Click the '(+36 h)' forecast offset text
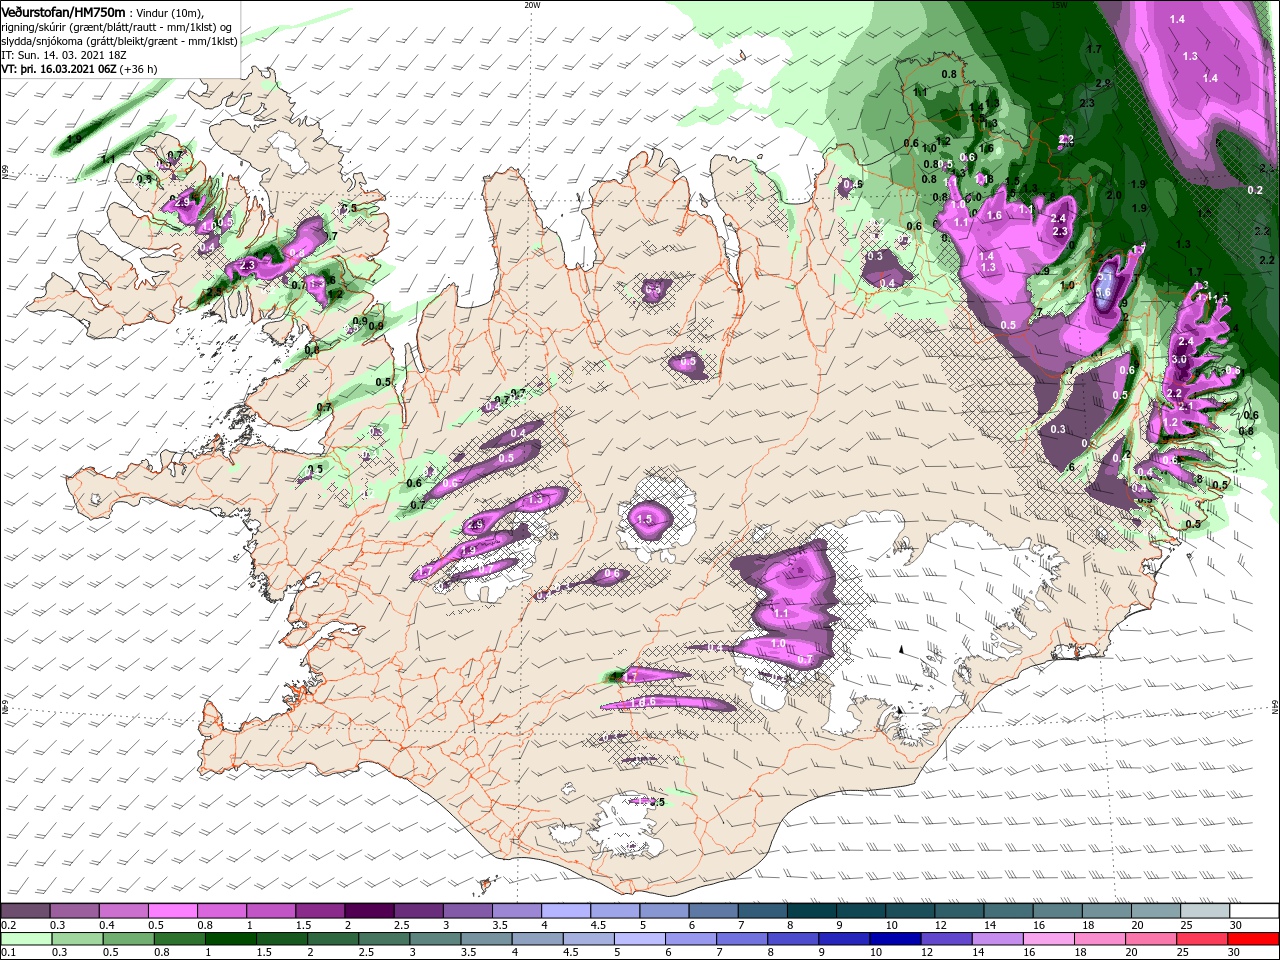Screen dimensions: 1280x960 tap(141, 69)
